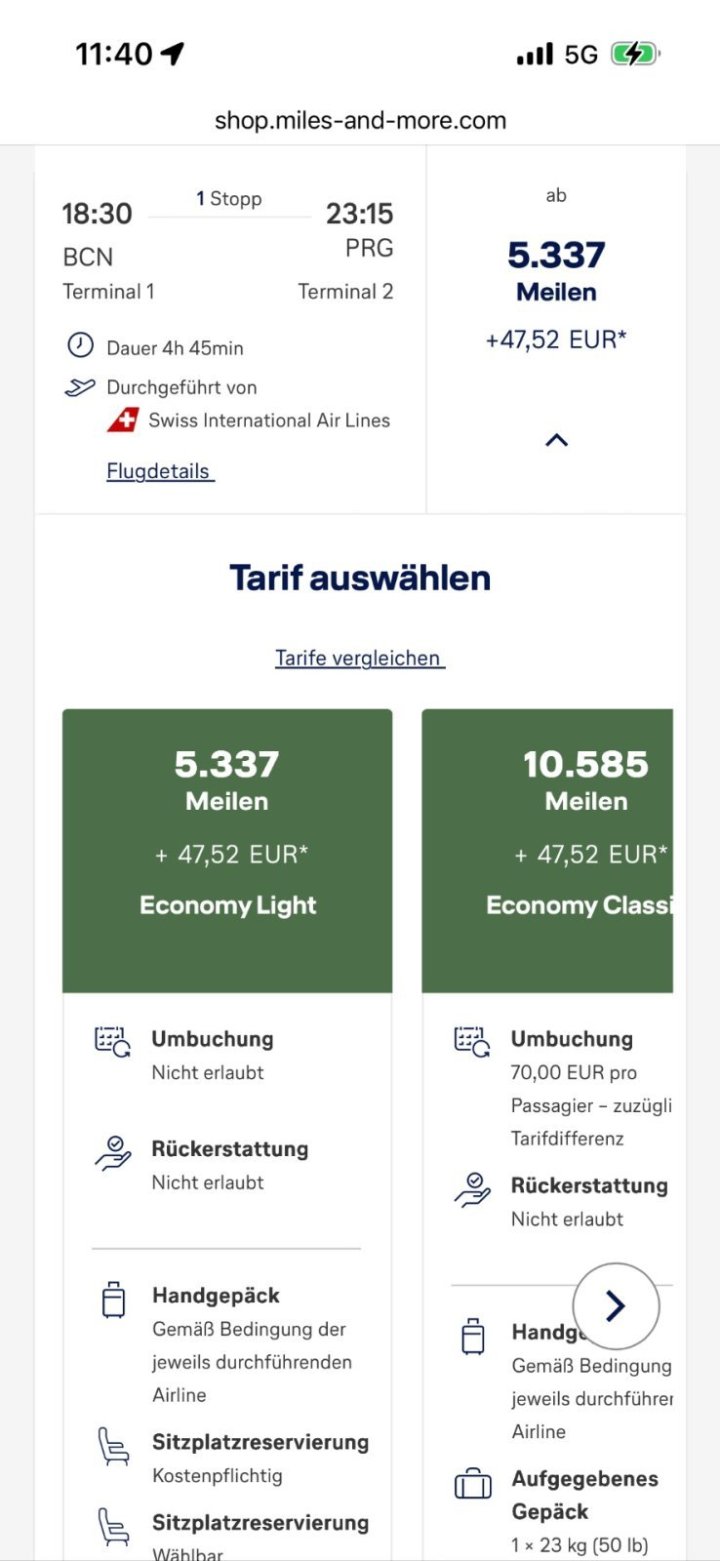Click the clock icon beside Dauer

[x=80, y=347]
